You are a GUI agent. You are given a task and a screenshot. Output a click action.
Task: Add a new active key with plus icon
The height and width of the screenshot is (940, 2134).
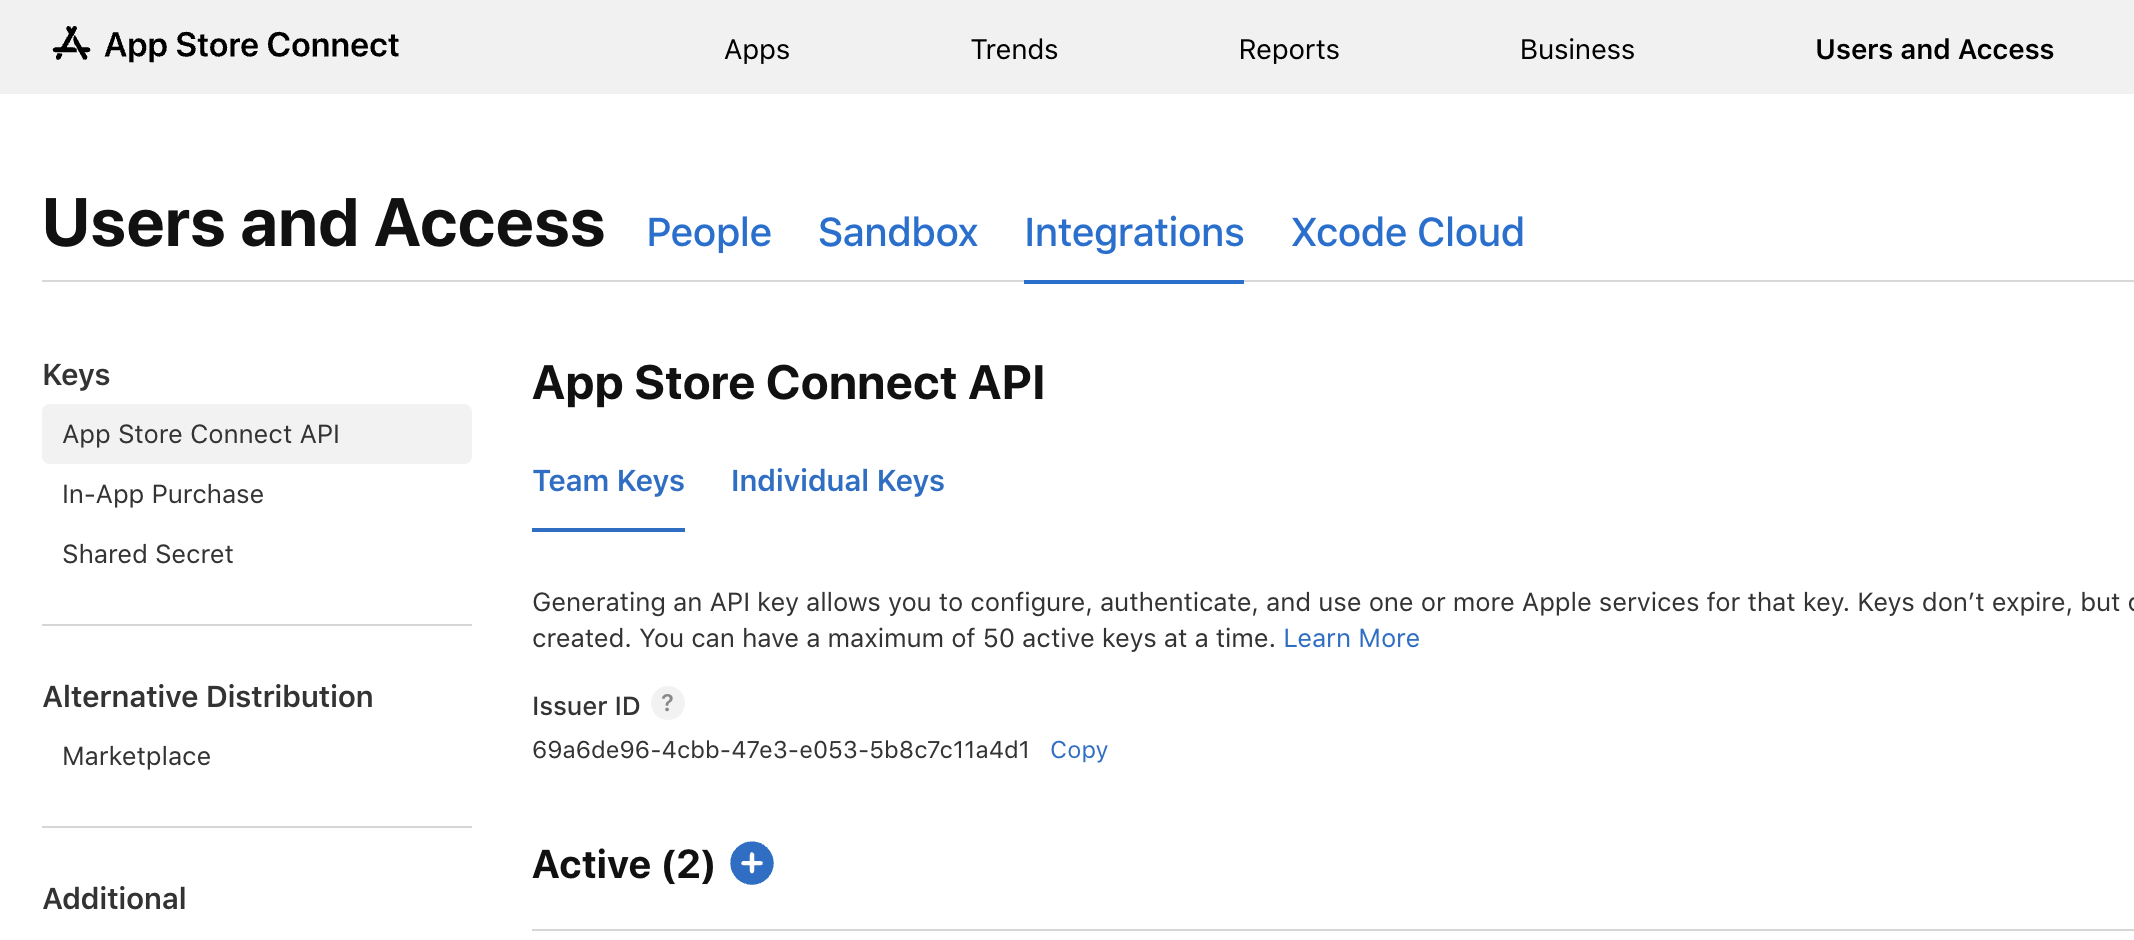pos(752,863)
